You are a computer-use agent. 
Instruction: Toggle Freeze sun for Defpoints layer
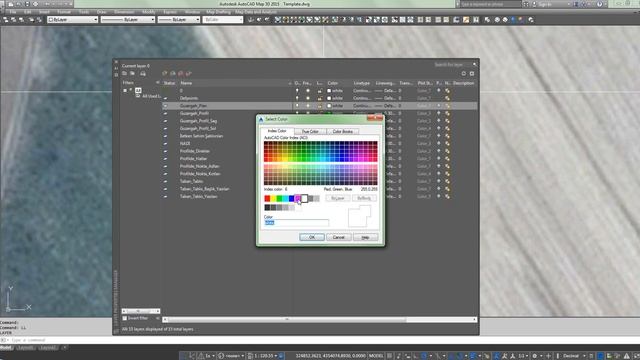click(x=308, y=98)
